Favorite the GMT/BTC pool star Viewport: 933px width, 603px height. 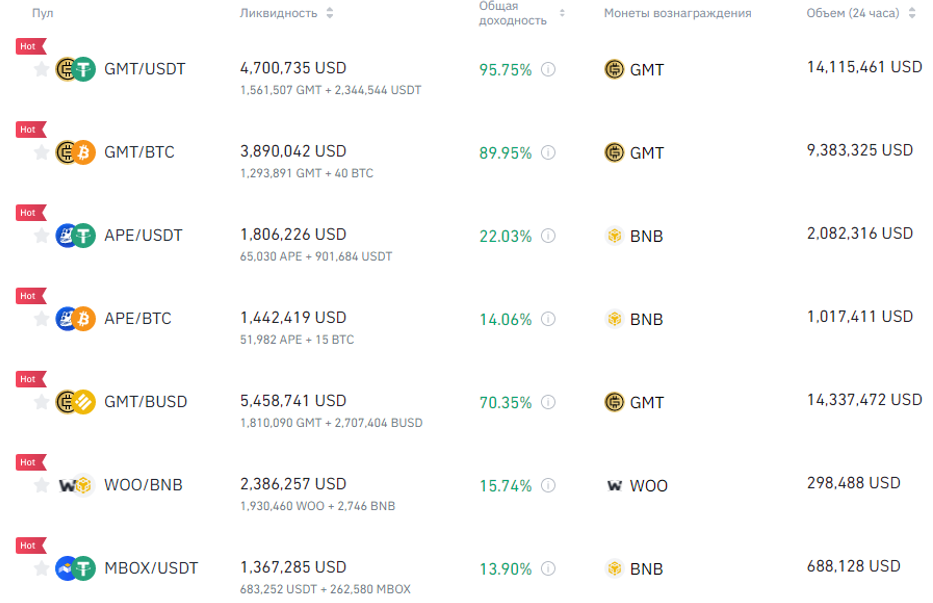click(41, 152)
